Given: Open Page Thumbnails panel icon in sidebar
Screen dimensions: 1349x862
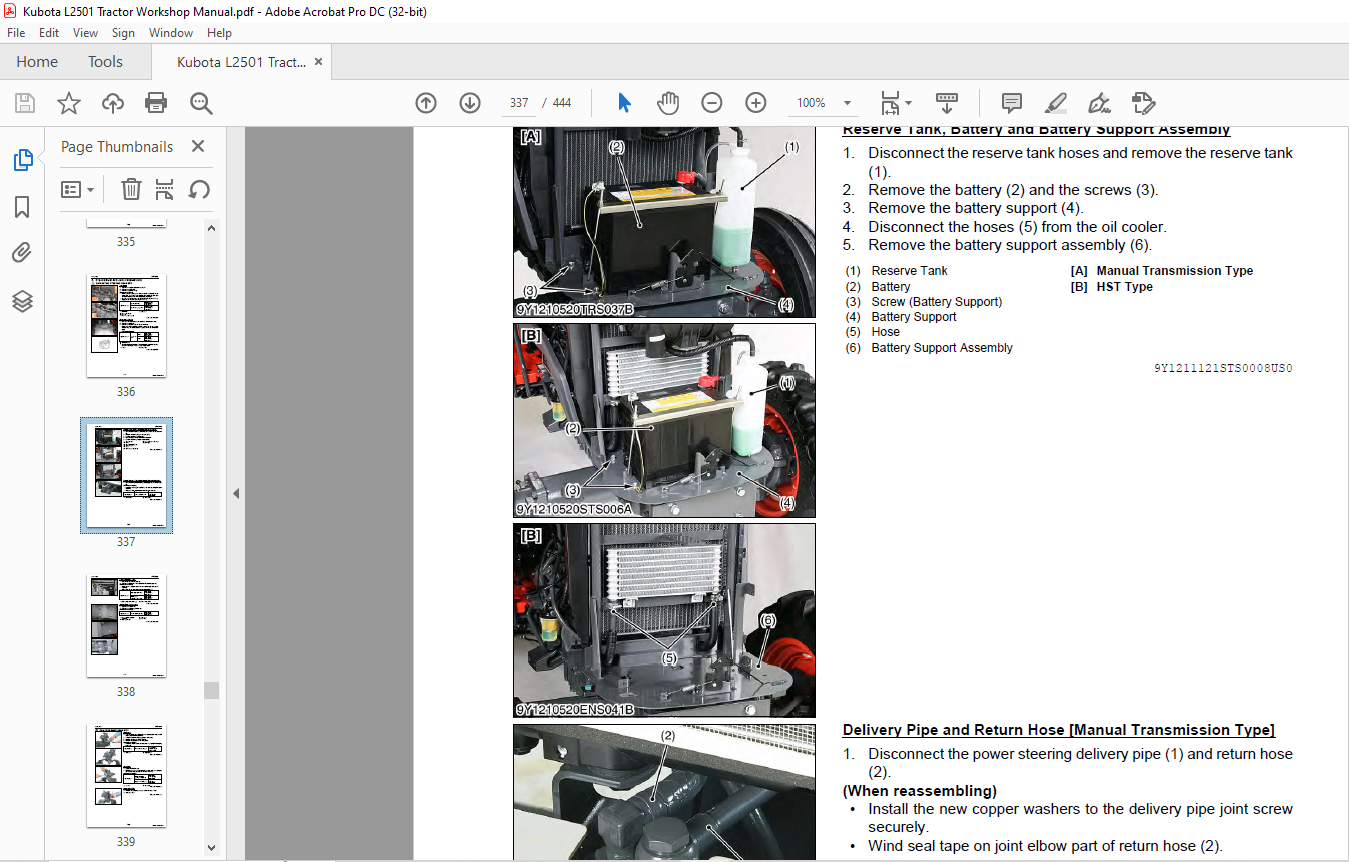Looking at the screenshot, I should tap(22, 159).
